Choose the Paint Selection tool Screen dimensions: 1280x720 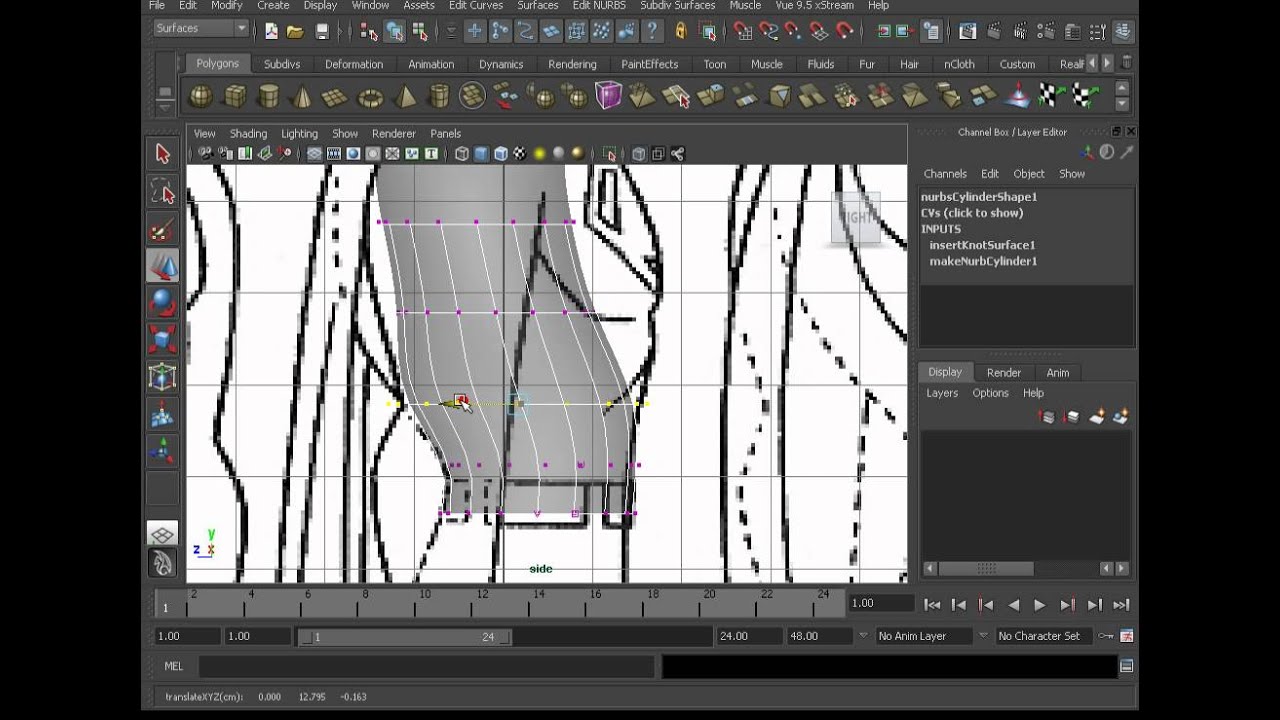point(162,229)
